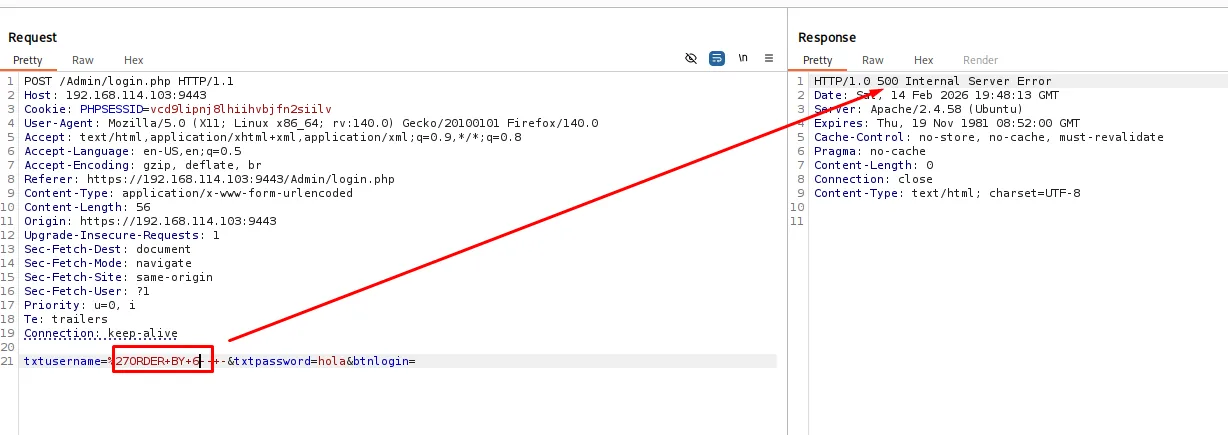Click the Upgrade-Insecure-Requests: 1 line
Screen dimensions: 1228x435
[122, 235]
